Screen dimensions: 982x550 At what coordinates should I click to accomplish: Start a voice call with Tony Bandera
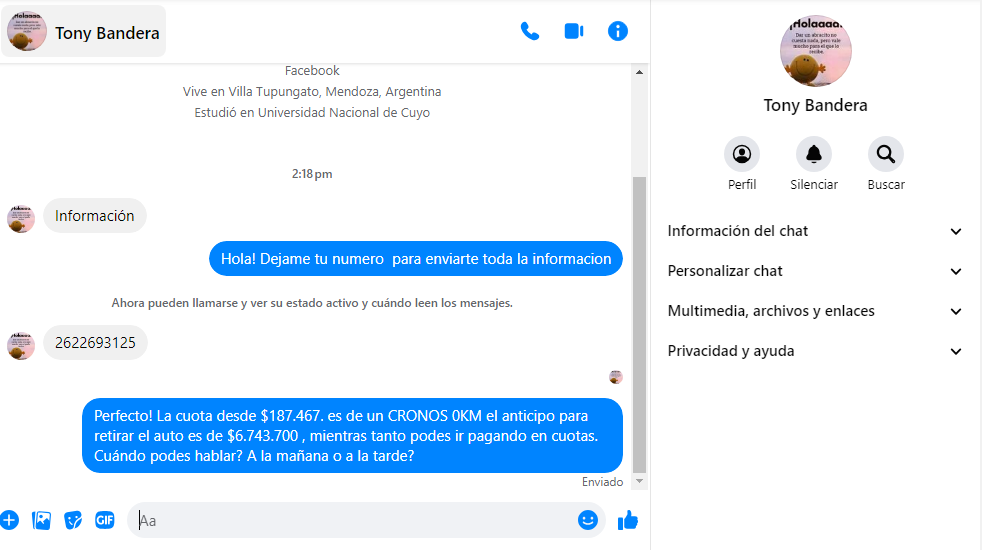coord(530,31)
